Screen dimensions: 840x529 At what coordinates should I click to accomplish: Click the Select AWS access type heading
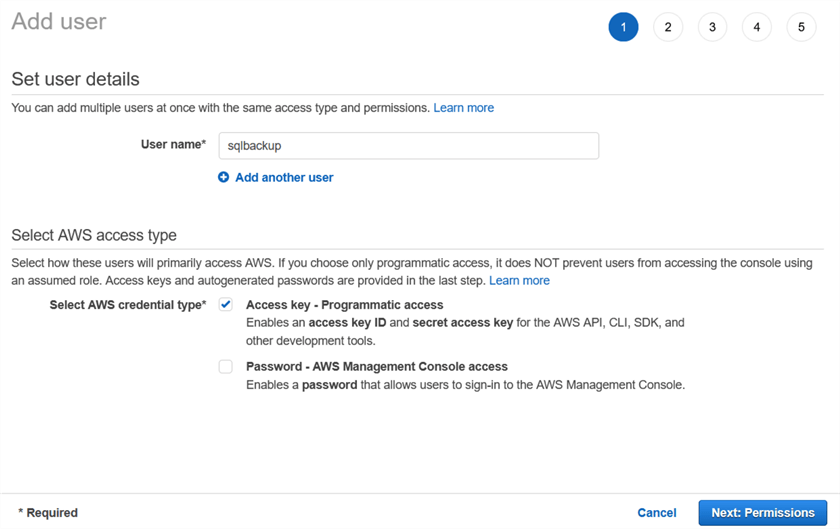click(94, 235)
